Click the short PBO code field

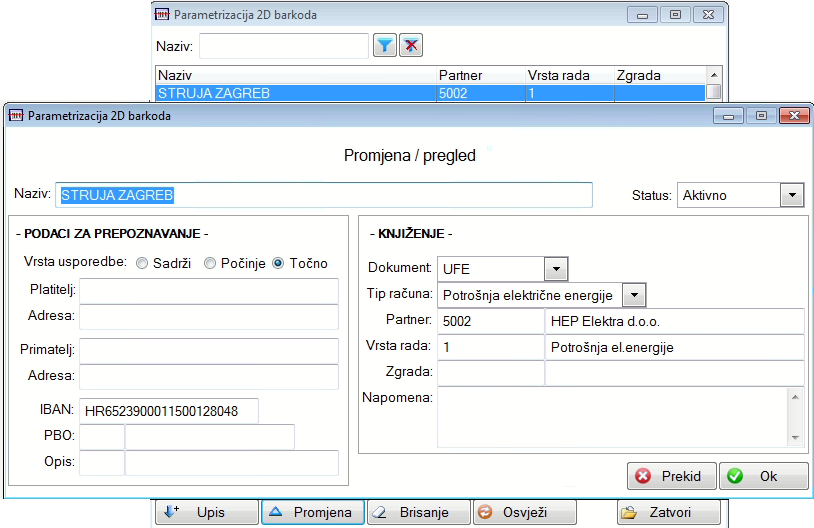tap(102, 437)
